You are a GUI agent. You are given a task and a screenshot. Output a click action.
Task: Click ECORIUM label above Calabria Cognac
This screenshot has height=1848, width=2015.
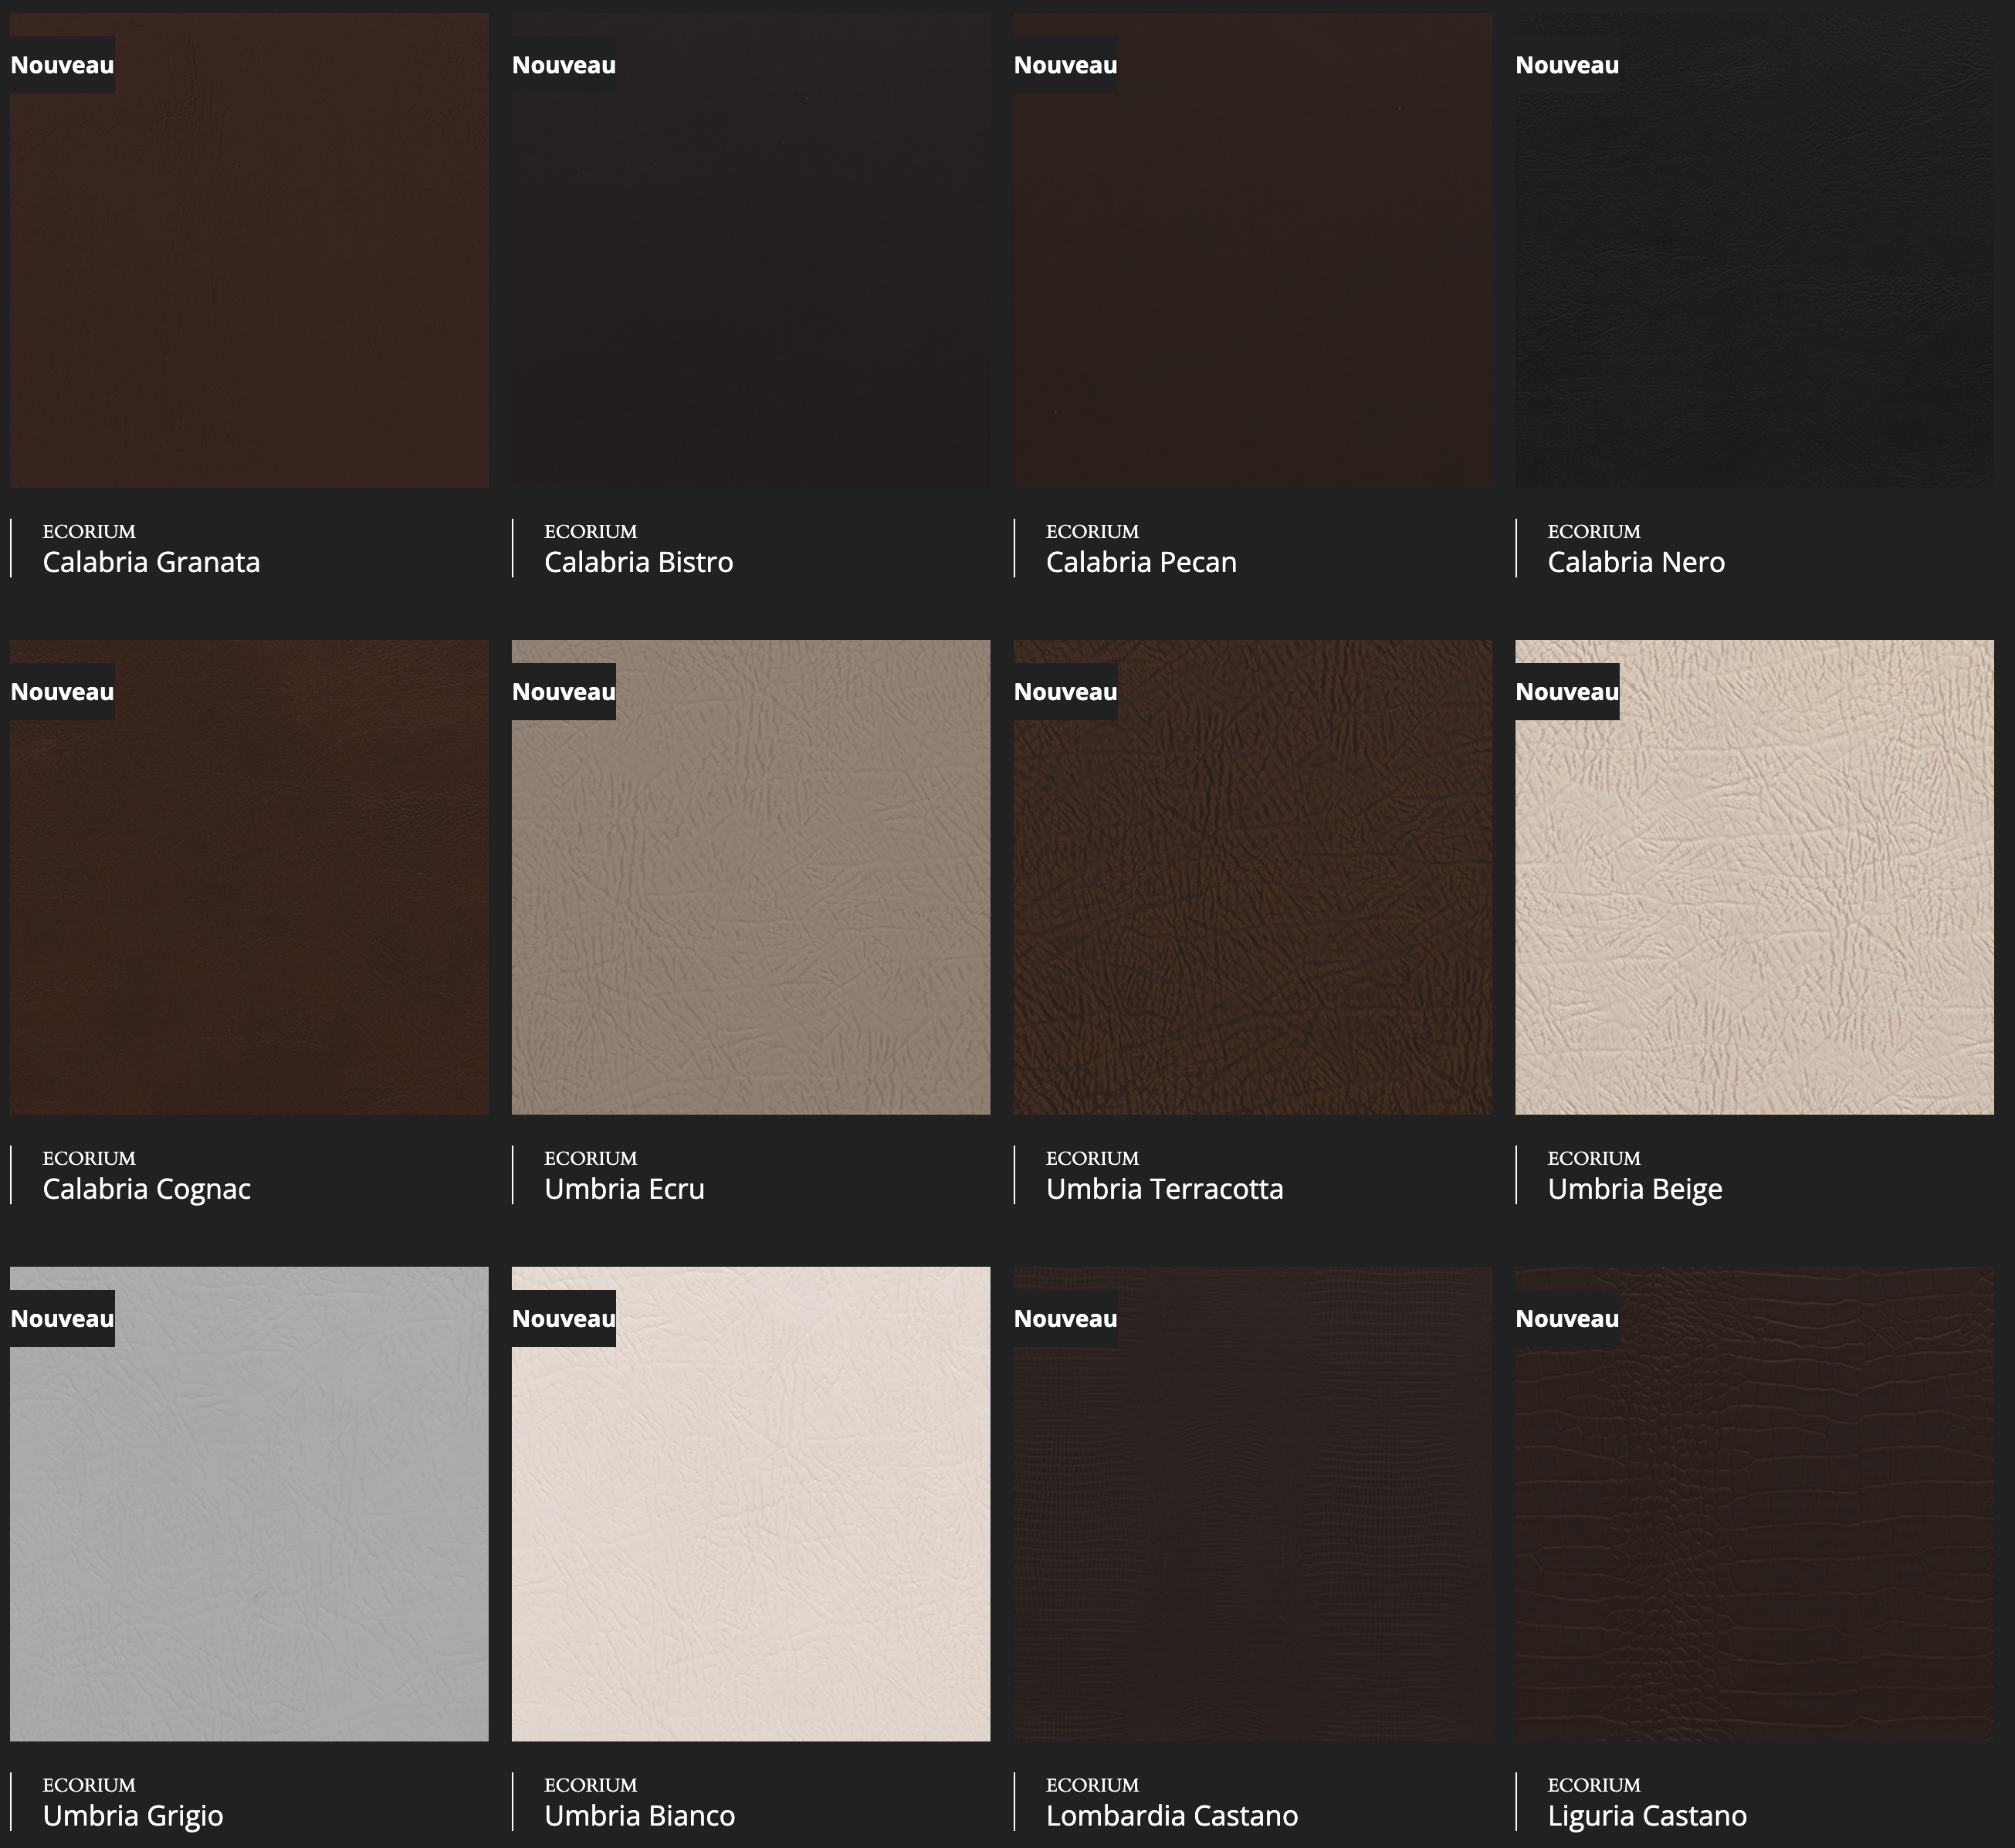pyautogui.click(x=89, y=1158)
